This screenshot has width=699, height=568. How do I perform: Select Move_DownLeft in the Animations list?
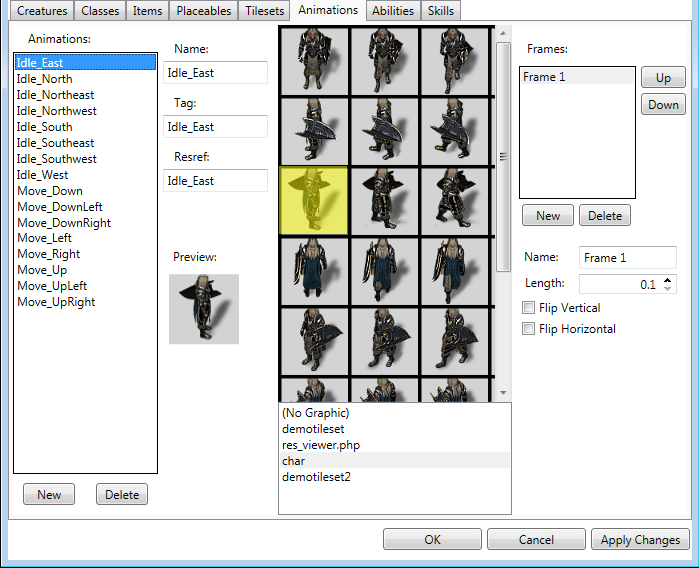tap(59, 207)
